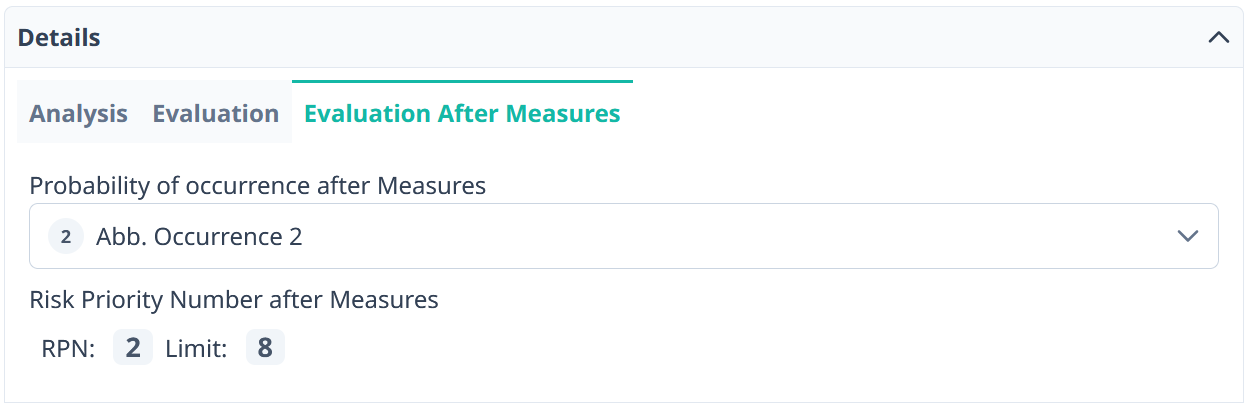Image resolution: width=1253 pixels, height=407 pixels.
Task: Click the RPN value badge showing 2
Action: click(x=133, y=348)
